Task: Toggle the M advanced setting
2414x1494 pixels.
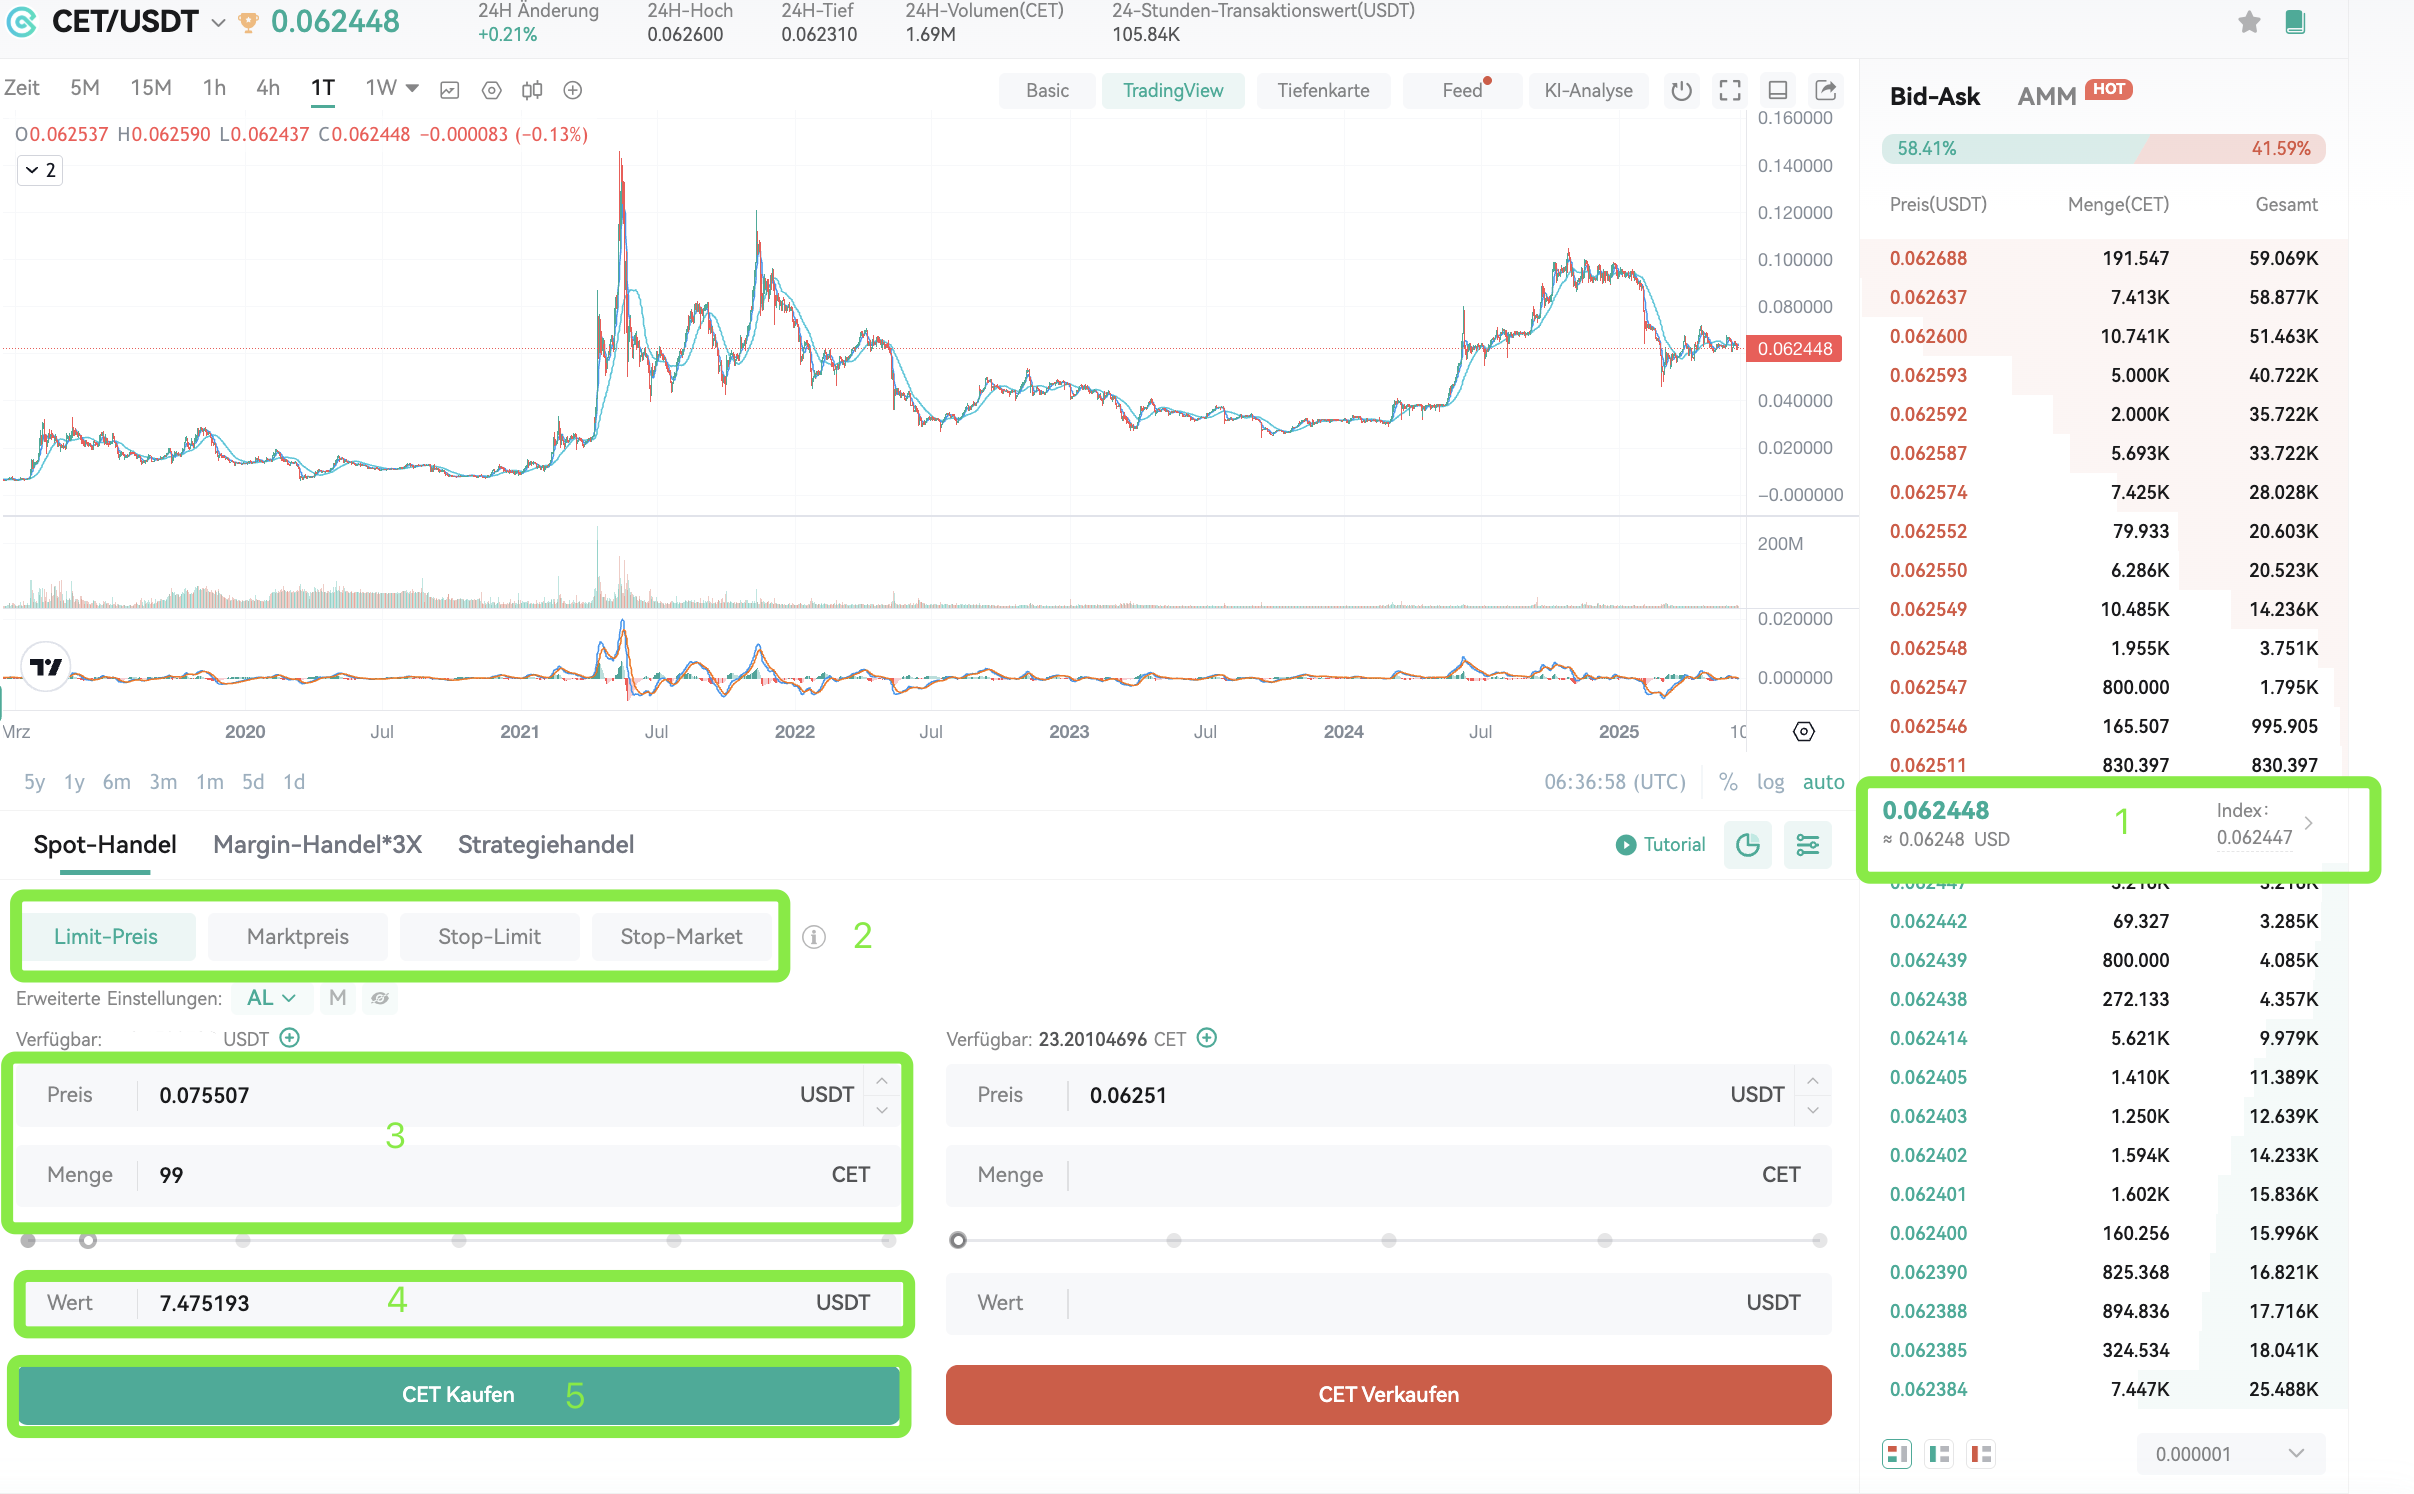Action: click(x=338, y=998)
